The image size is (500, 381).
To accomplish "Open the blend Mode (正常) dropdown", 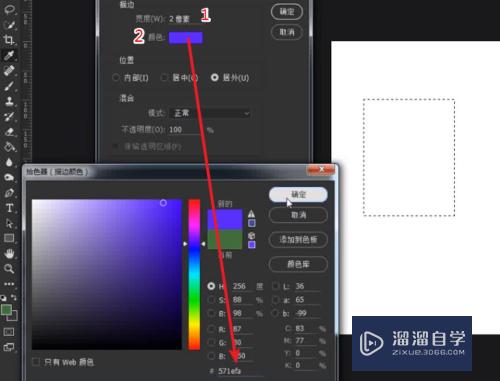I will pyautogui.click(x=210, y=113).
